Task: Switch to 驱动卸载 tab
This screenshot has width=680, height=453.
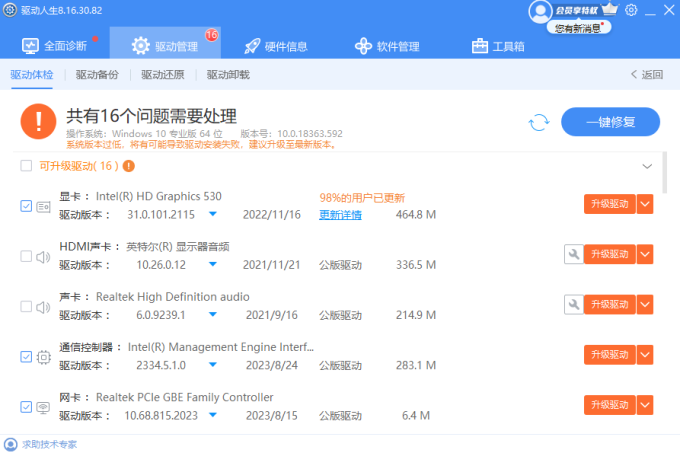Action: click(228, 75)
